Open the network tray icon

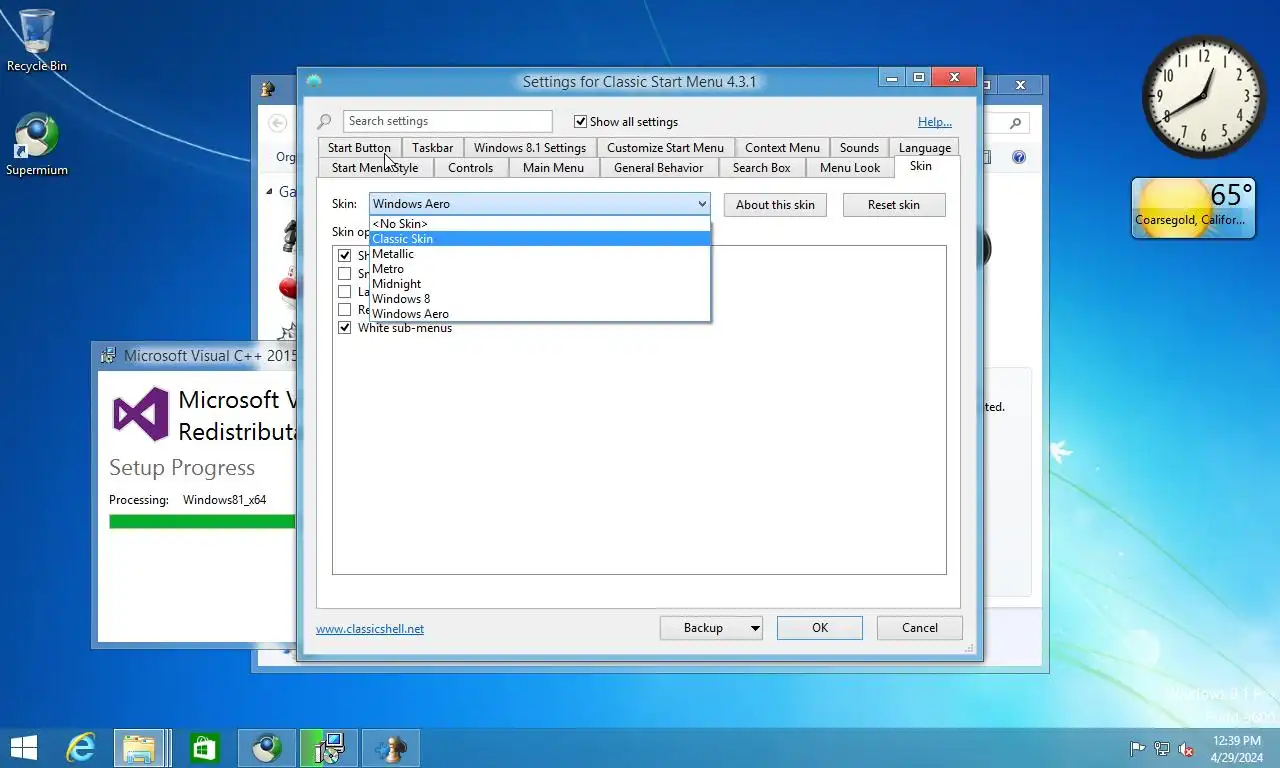tap(1161, 748)
